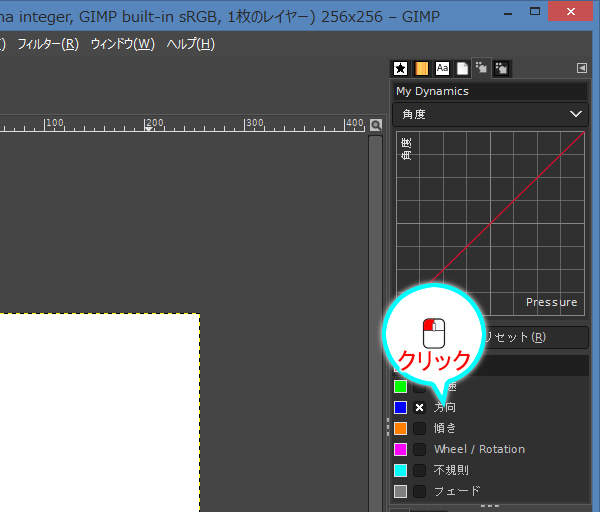Uncheck the 方向 checkbox

420,408
